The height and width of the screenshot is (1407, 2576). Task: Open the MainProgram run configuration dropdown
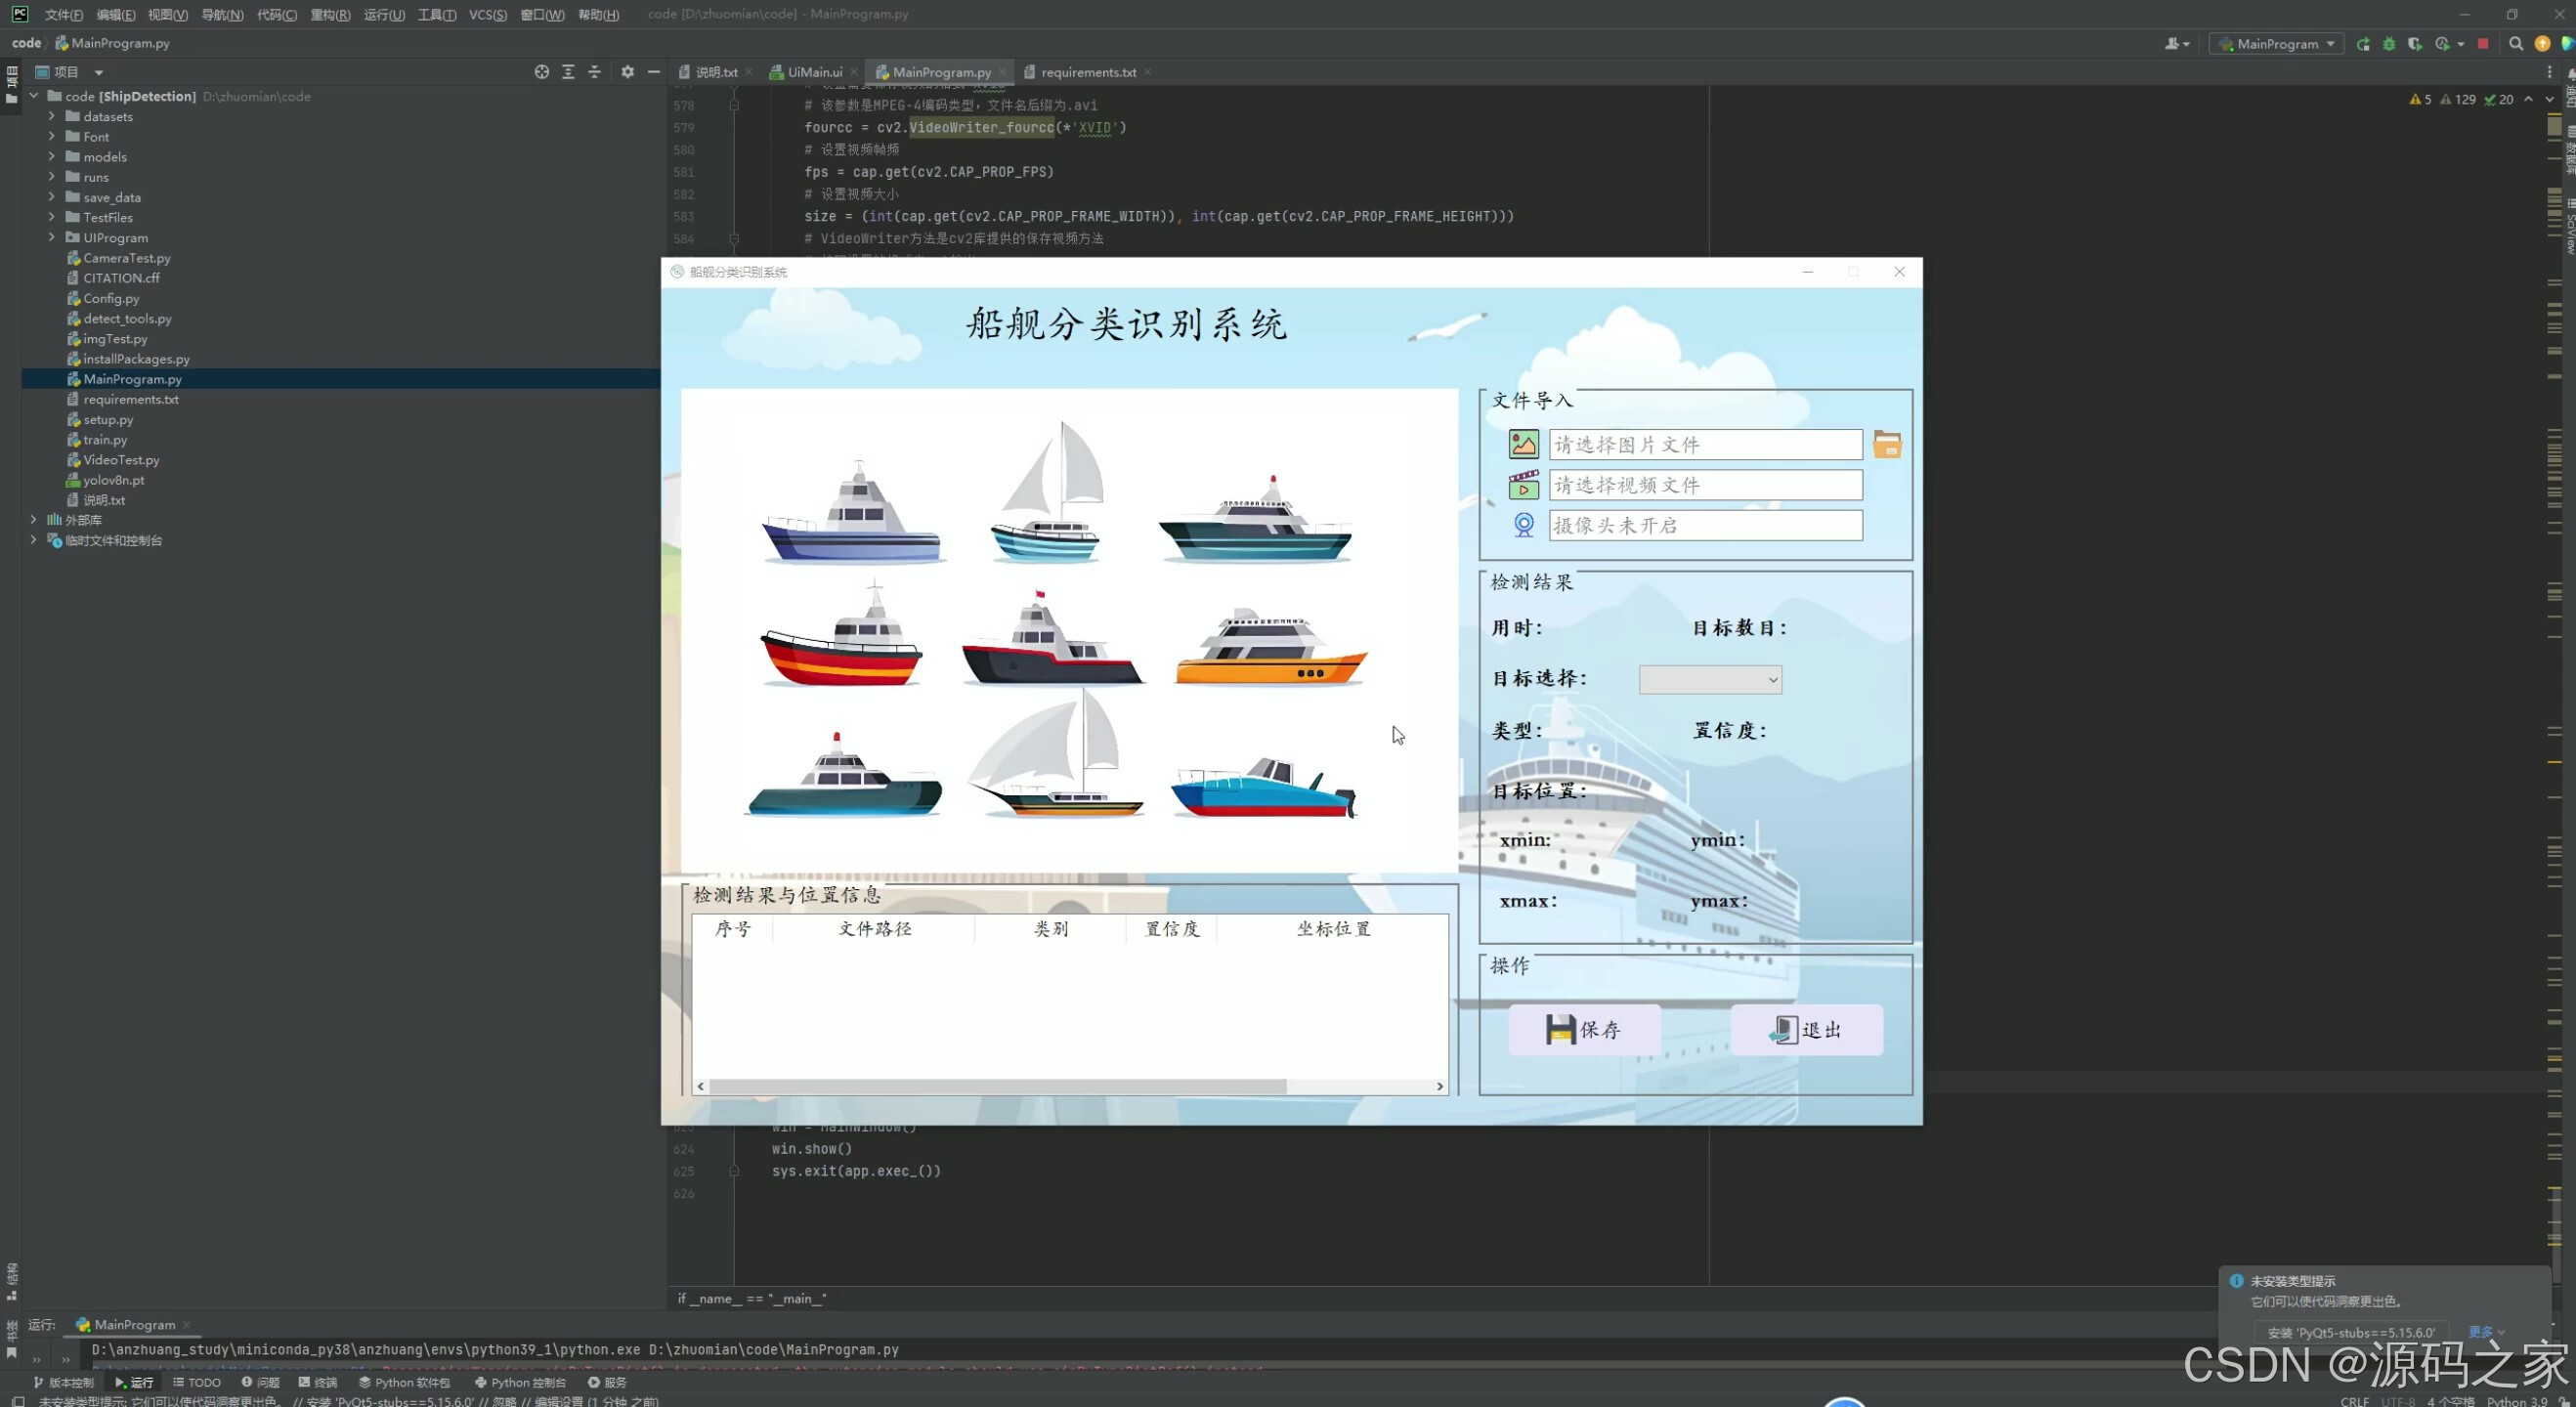[2277, 44]
